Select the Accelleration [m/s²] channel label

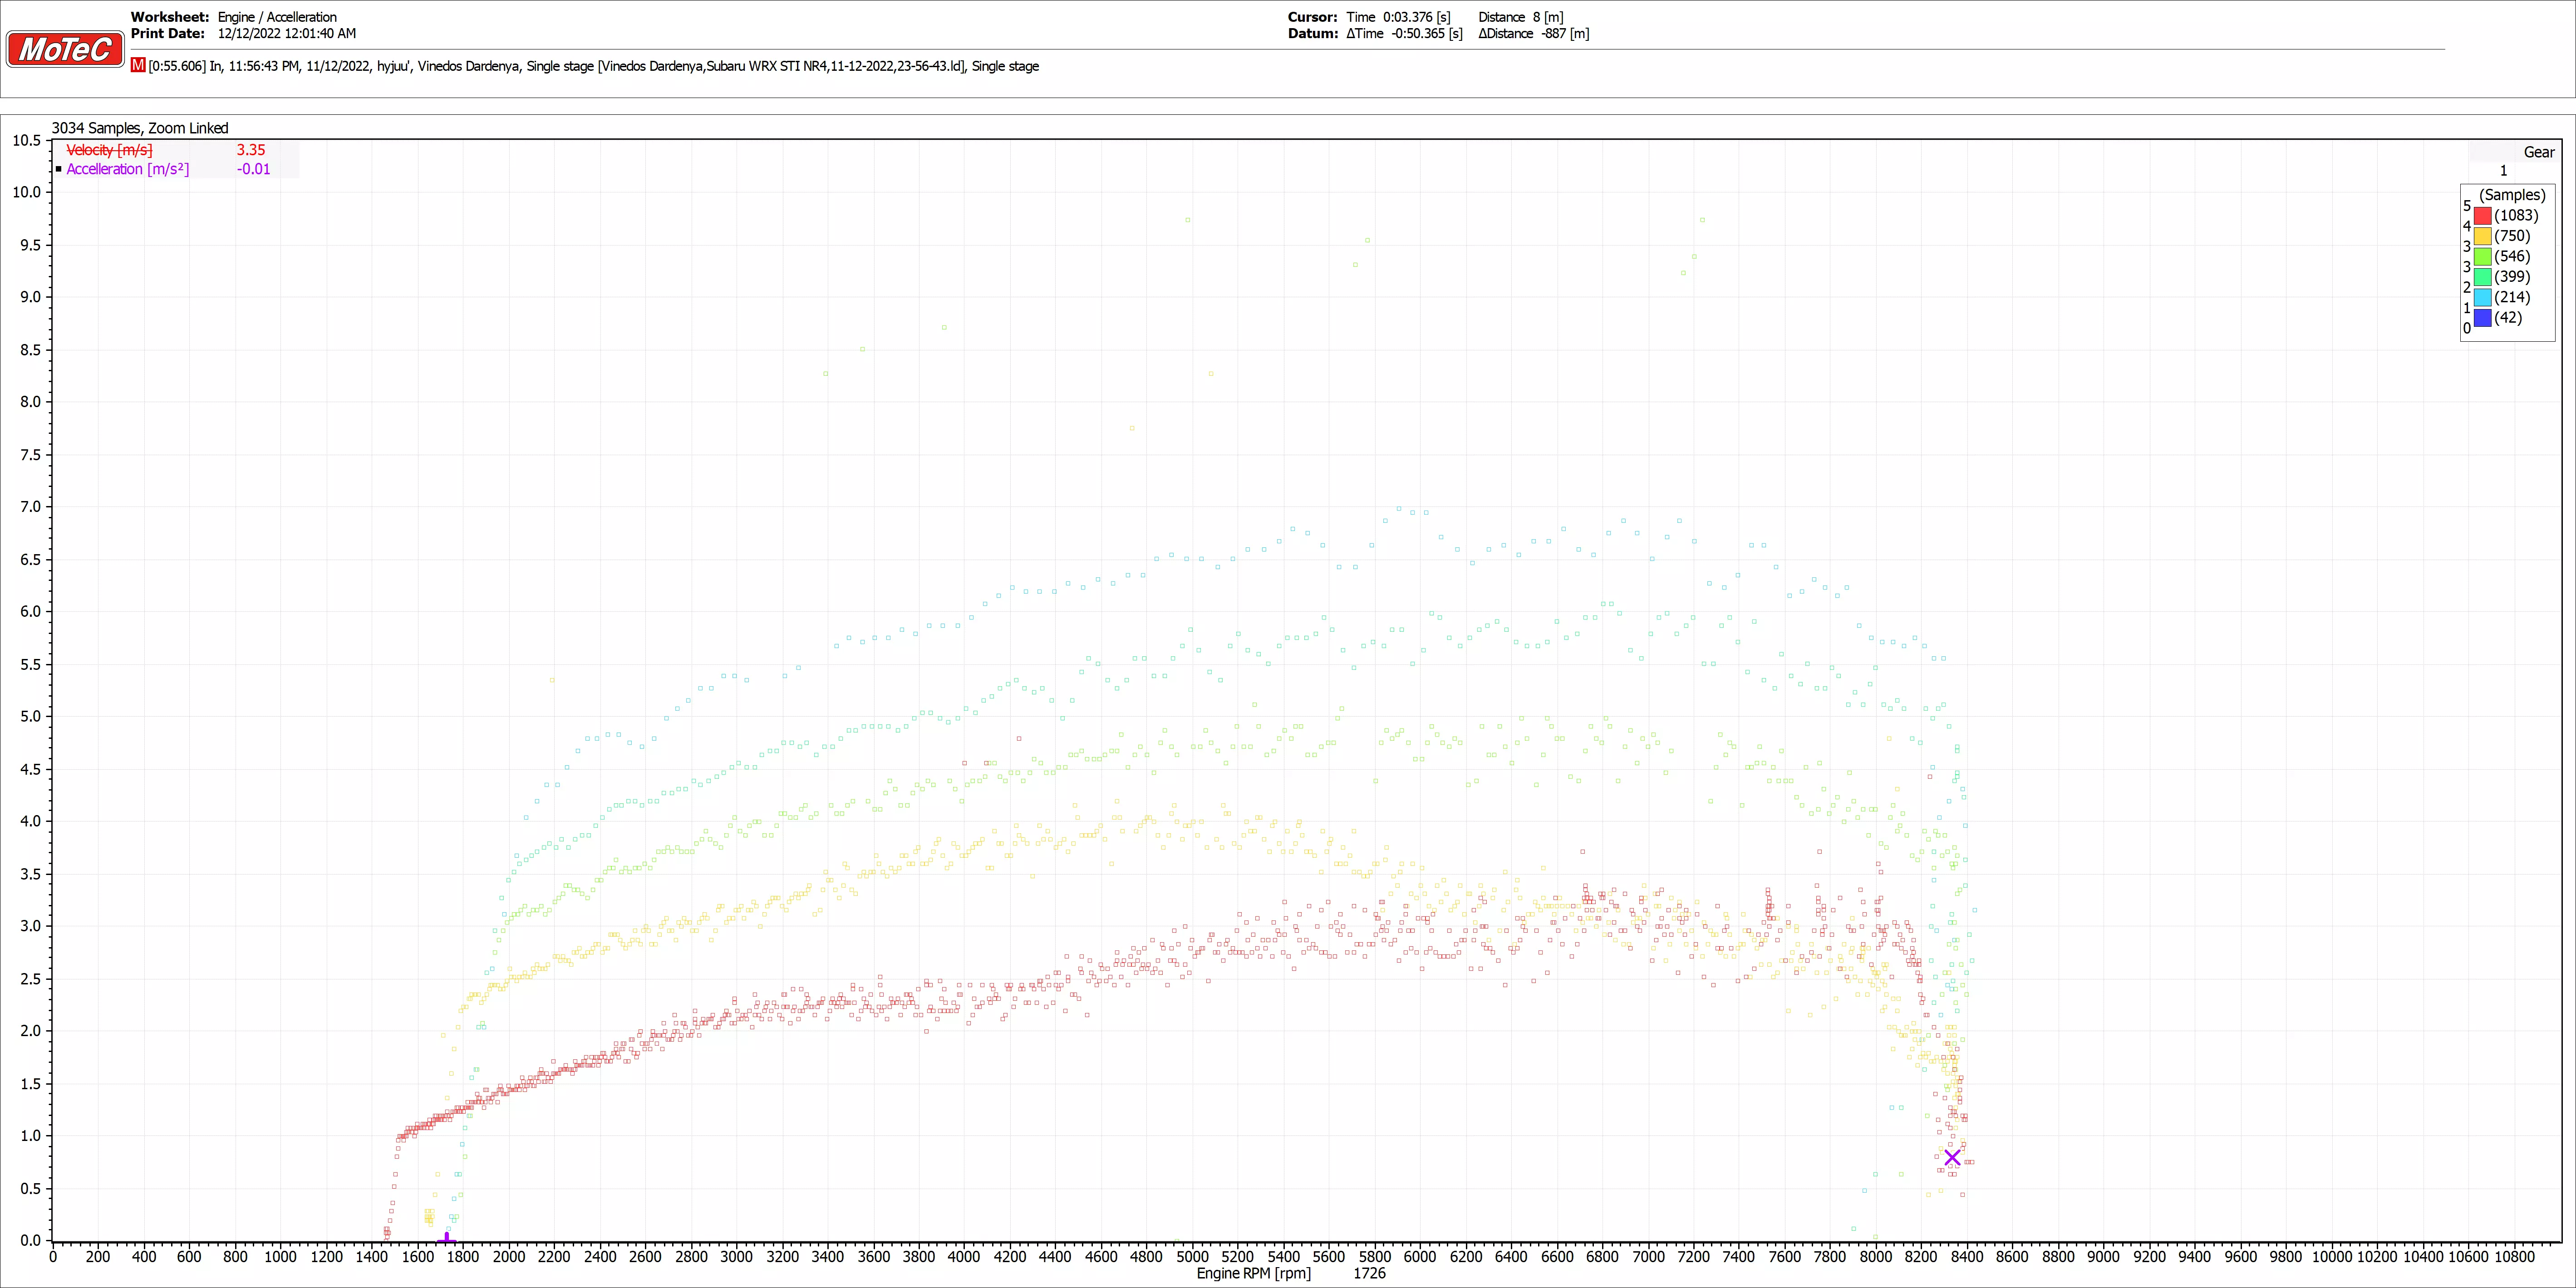coord(127,169)
